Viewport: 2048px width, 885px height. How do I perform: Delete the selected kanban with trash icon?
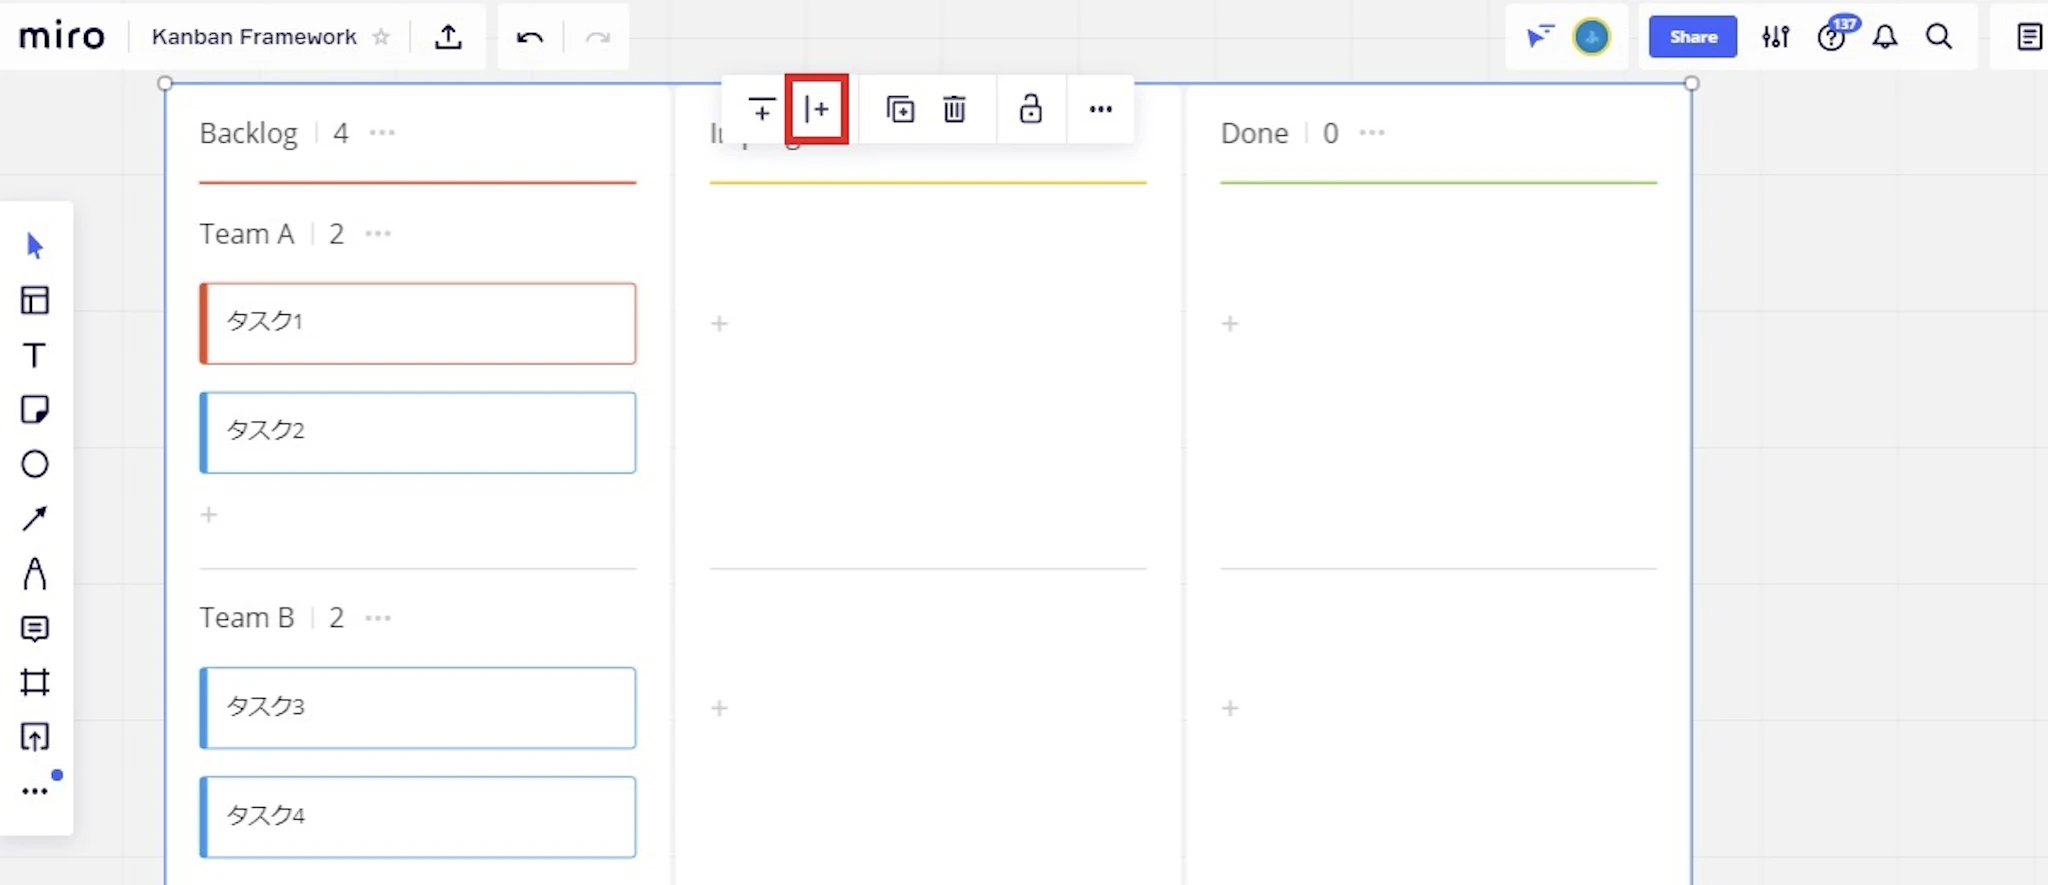(954, 109)
